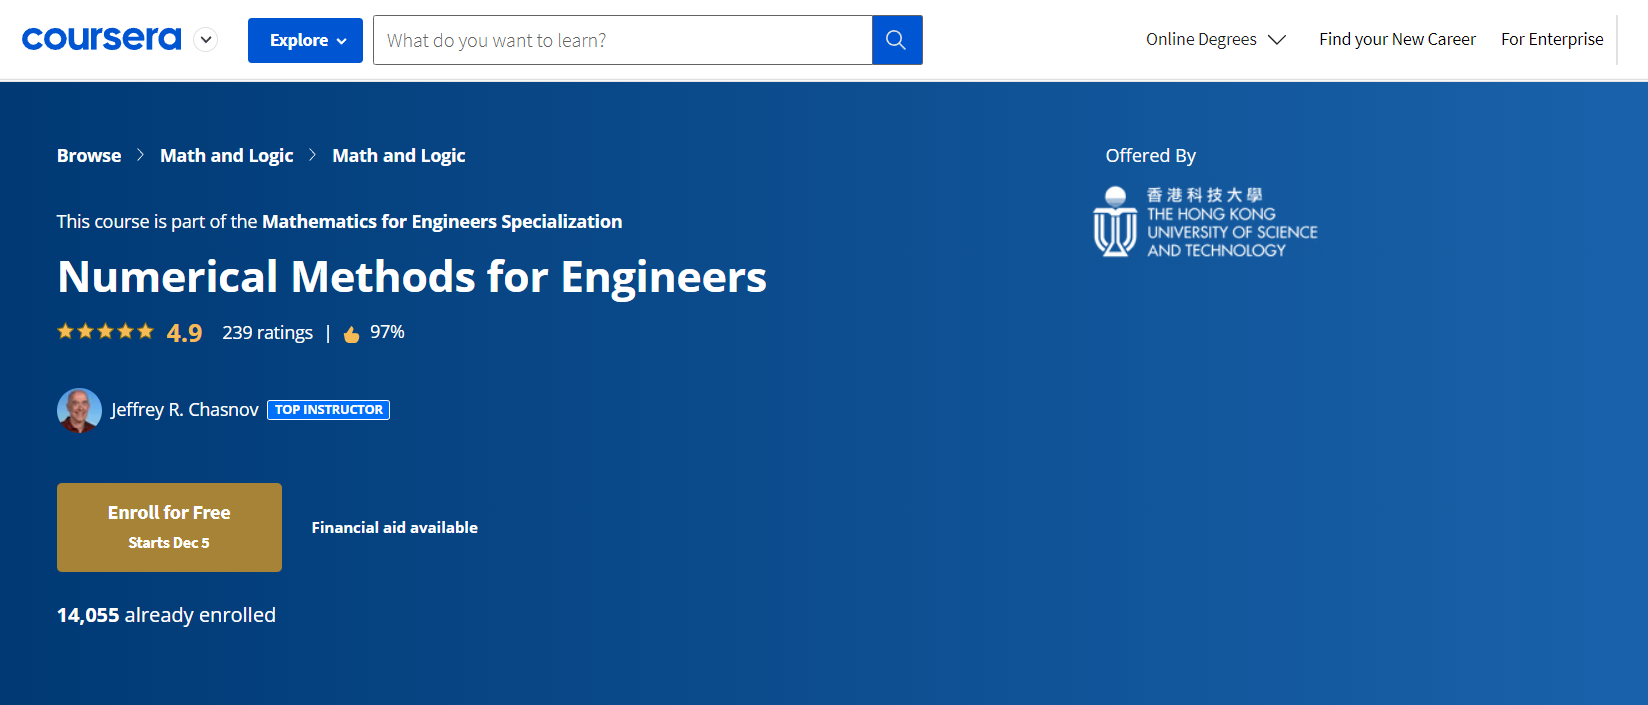Open the HKUST university logo
This screenshot has width=1648, height=705.
pos(1205,222)
